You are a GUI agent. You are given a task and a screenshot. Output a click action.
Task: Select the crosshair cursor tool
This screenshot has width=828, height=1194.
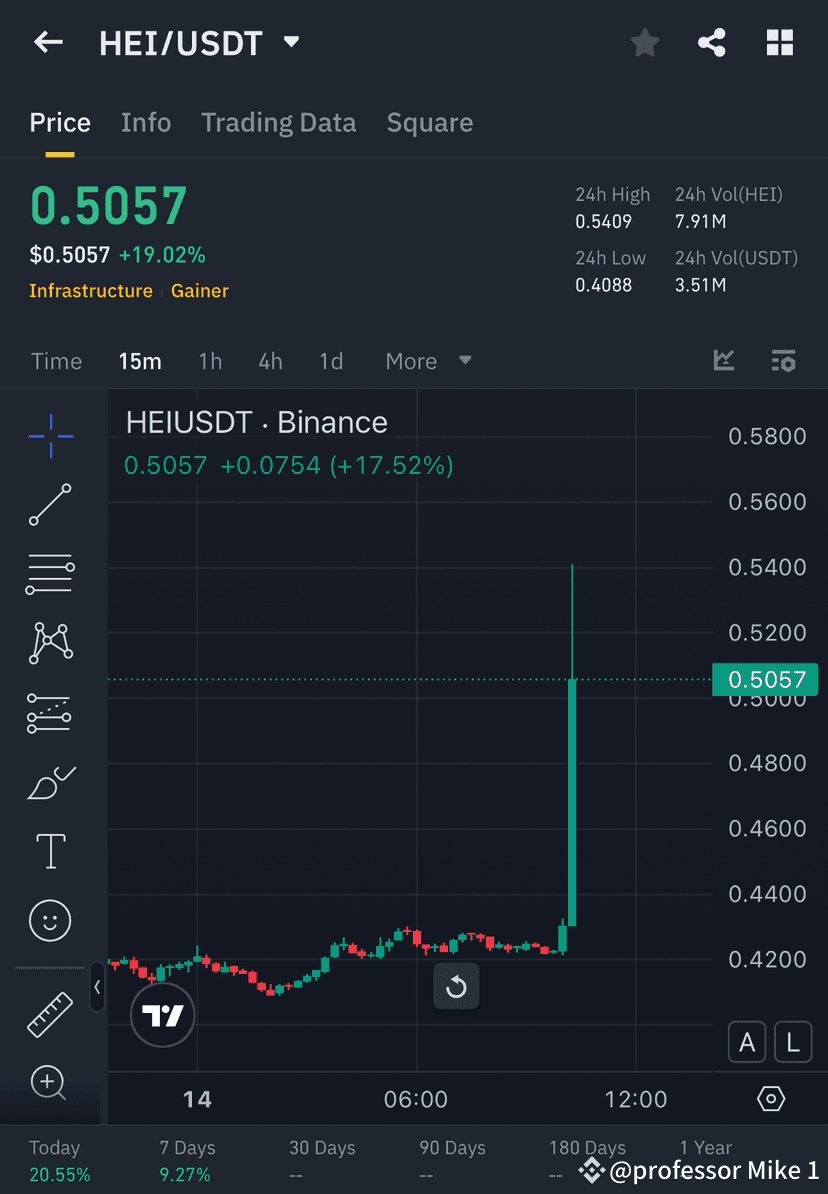(50, 436)
